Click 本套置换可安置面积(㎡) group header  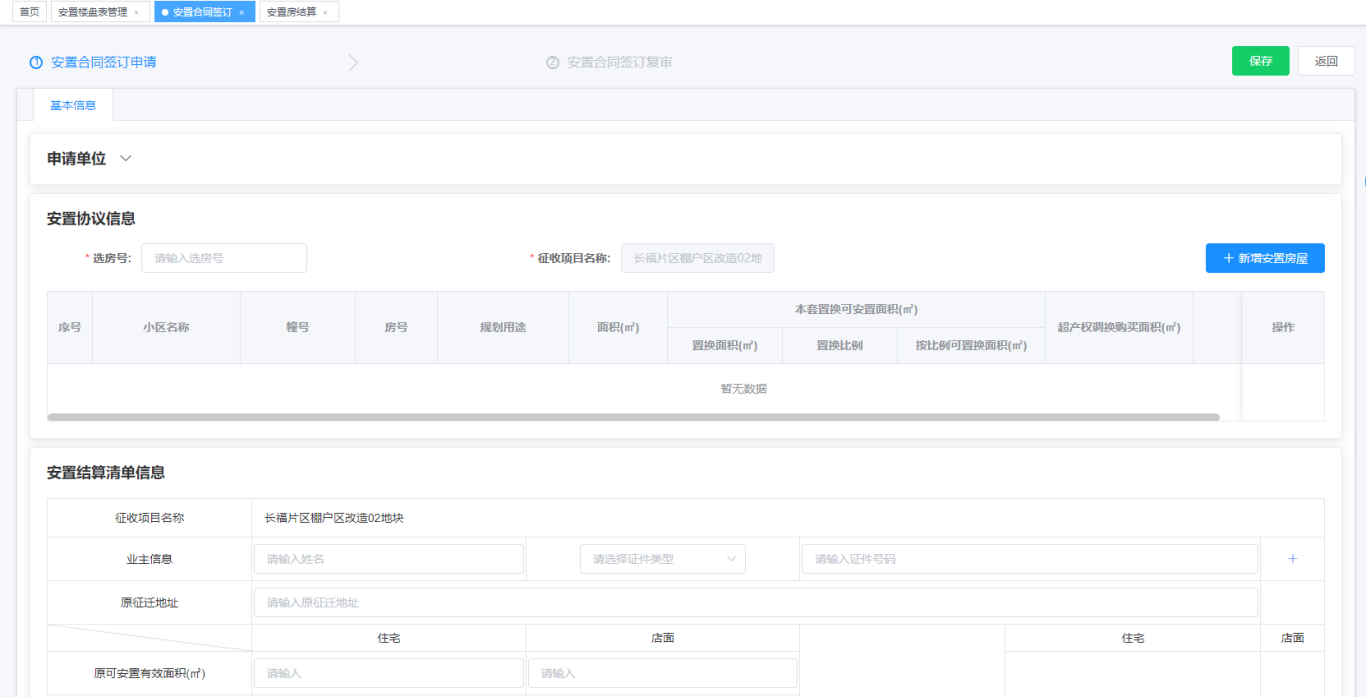pyautogui.click(x=856, y=310)
